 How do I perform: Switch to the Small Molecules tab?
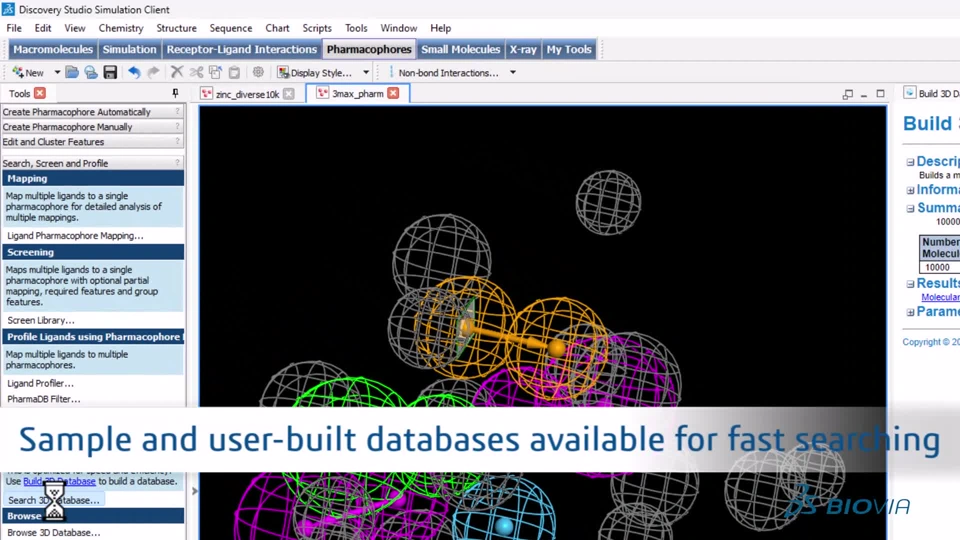tap(460, 50)
